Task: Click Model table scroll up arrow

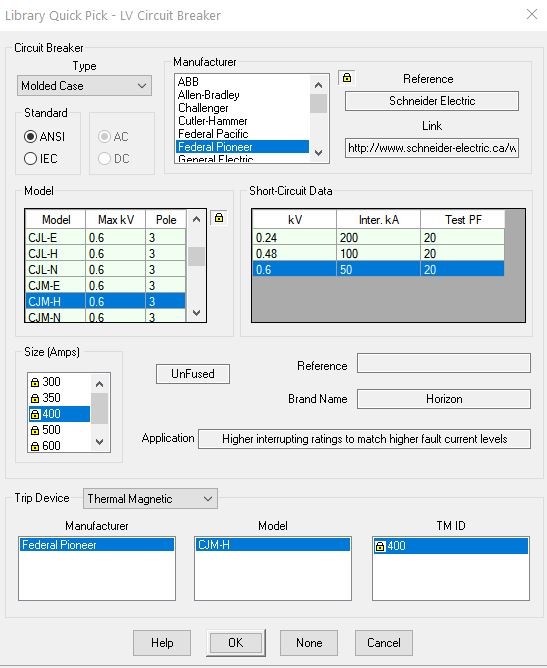Action: 196,220
